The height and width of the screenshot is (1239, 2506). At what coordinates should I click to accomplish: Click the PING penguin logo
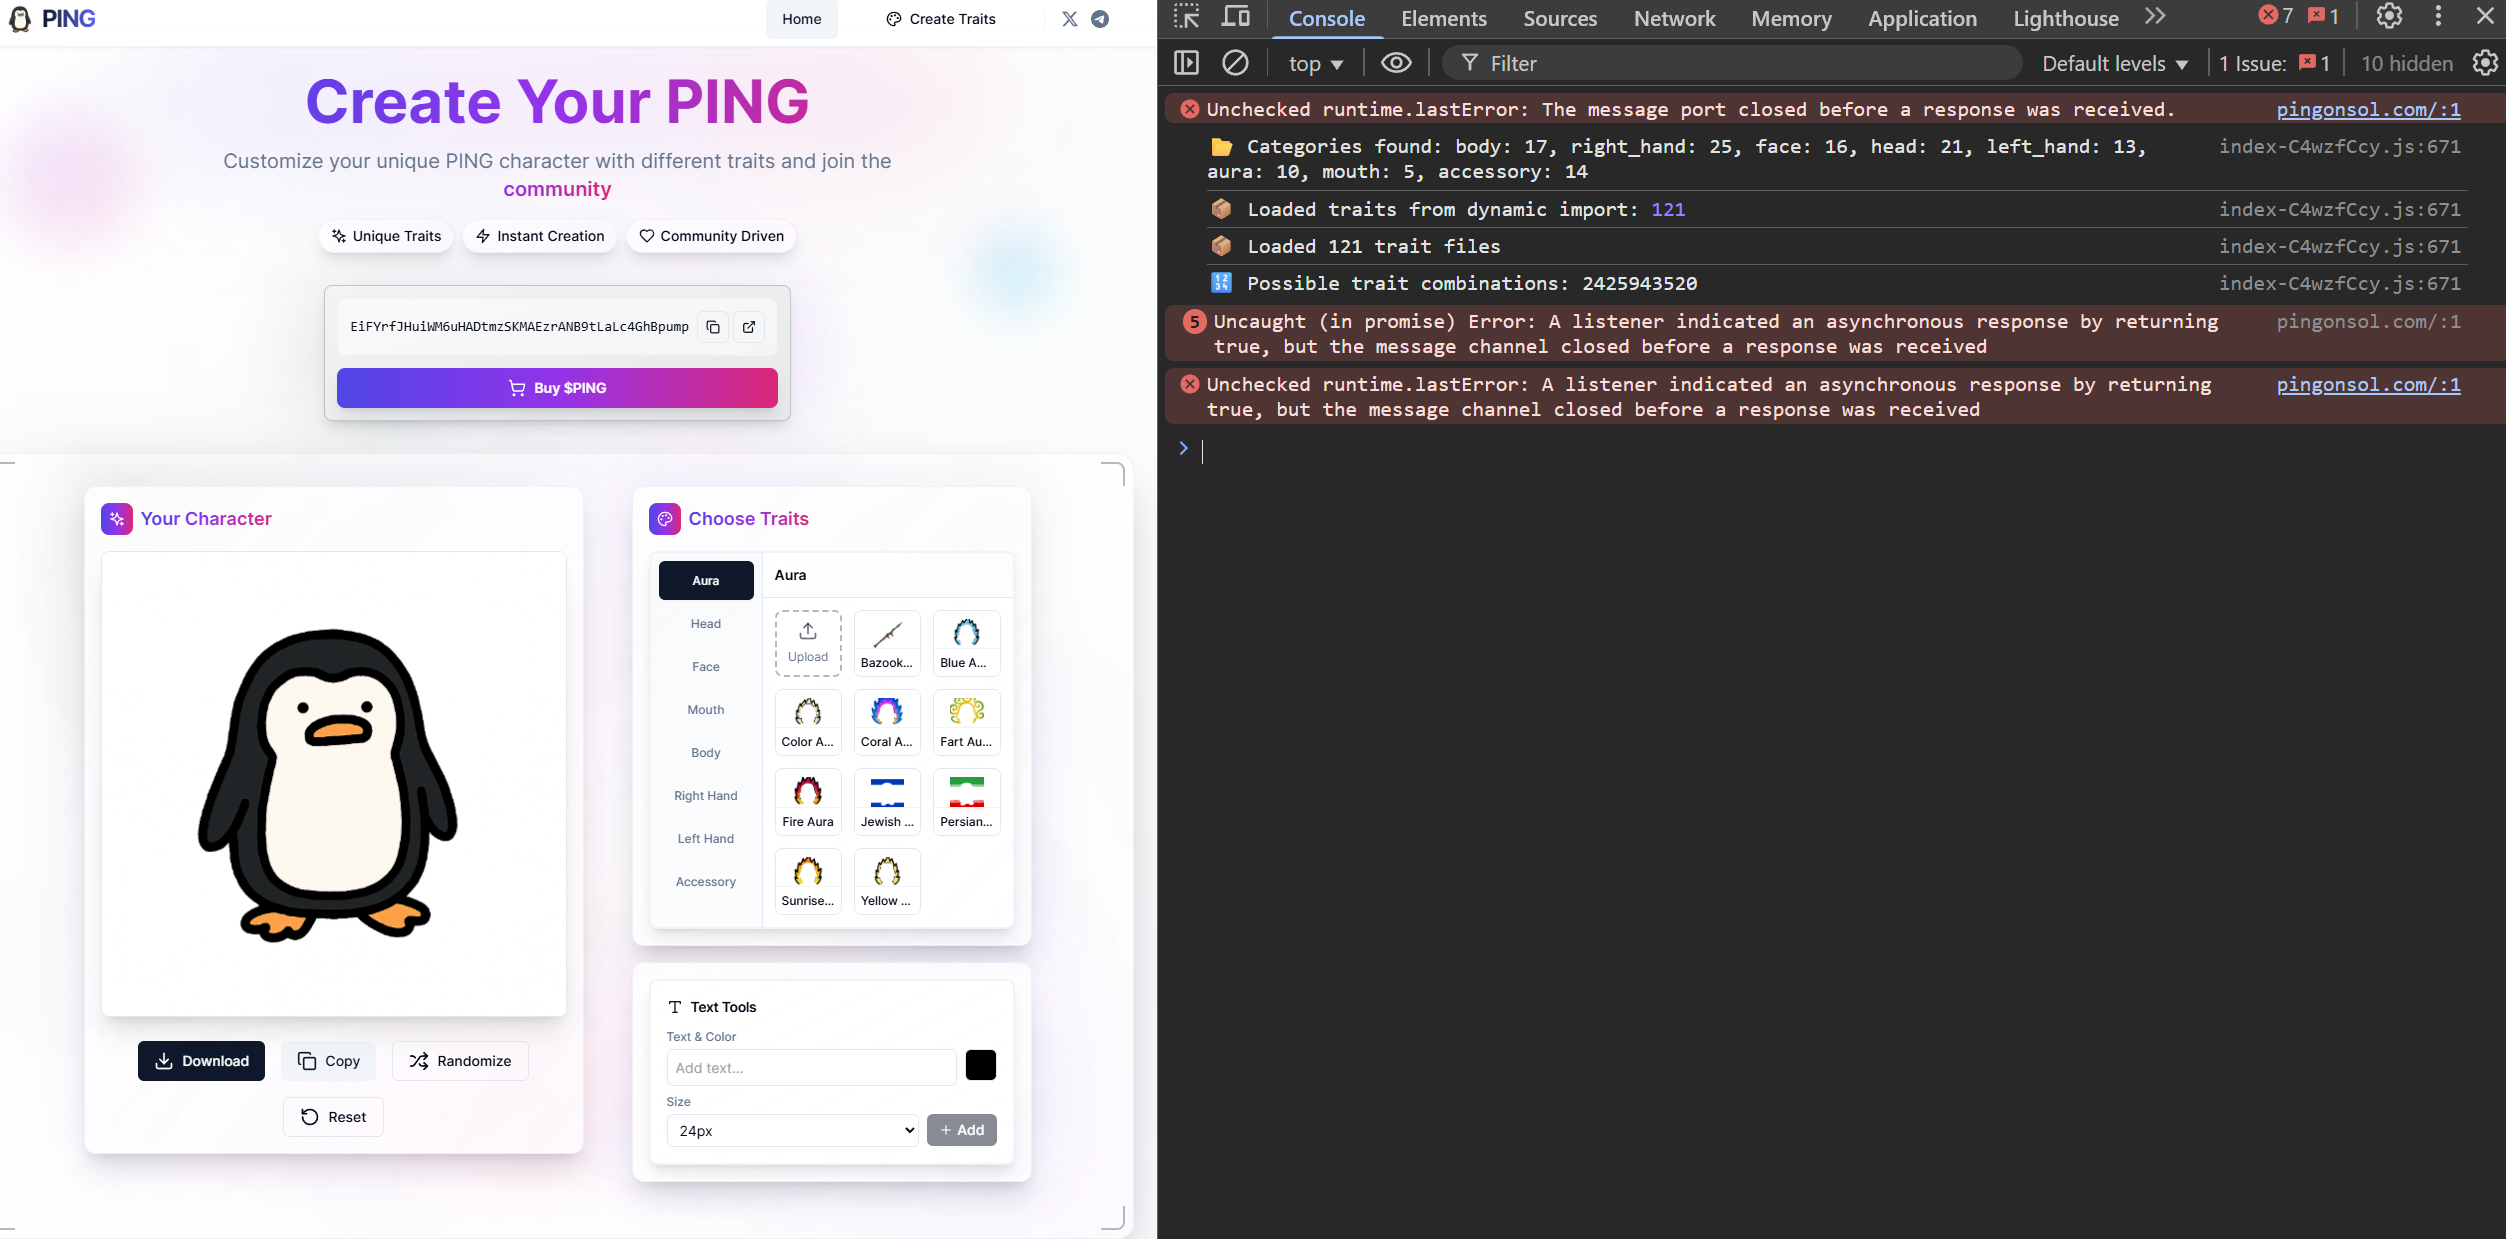tap(20, 19)
